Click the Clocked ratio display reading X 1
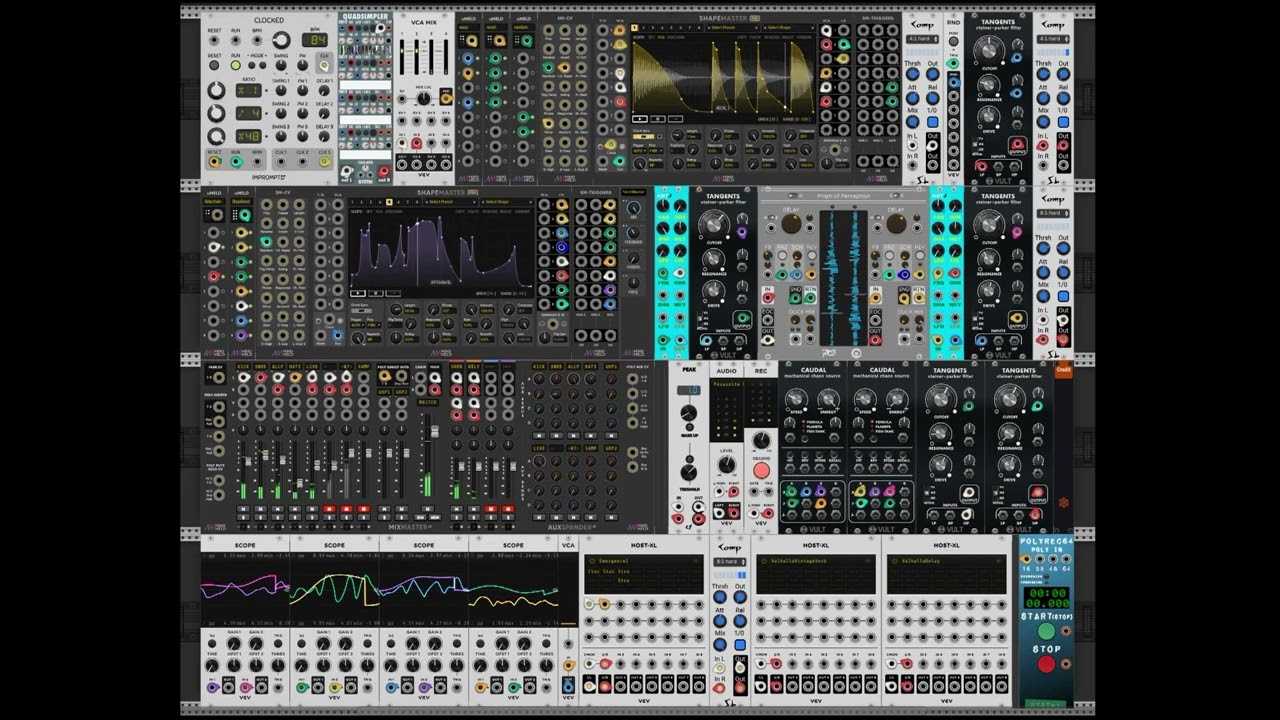The height and width of the screenshot is (720, 1280). point(249,90)
